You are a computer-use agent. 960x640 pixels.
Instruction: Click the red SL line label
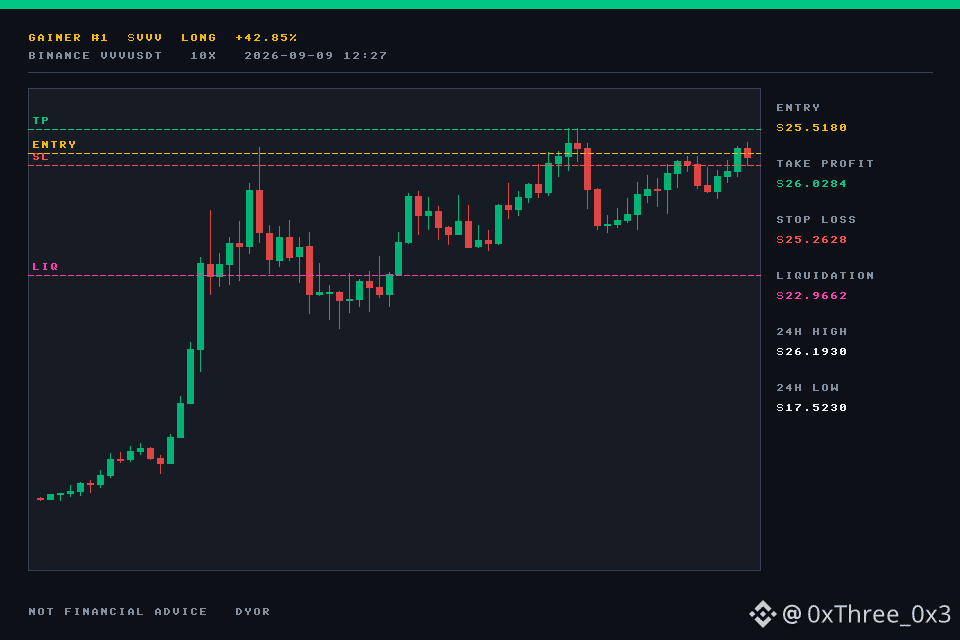click(40, 157)
